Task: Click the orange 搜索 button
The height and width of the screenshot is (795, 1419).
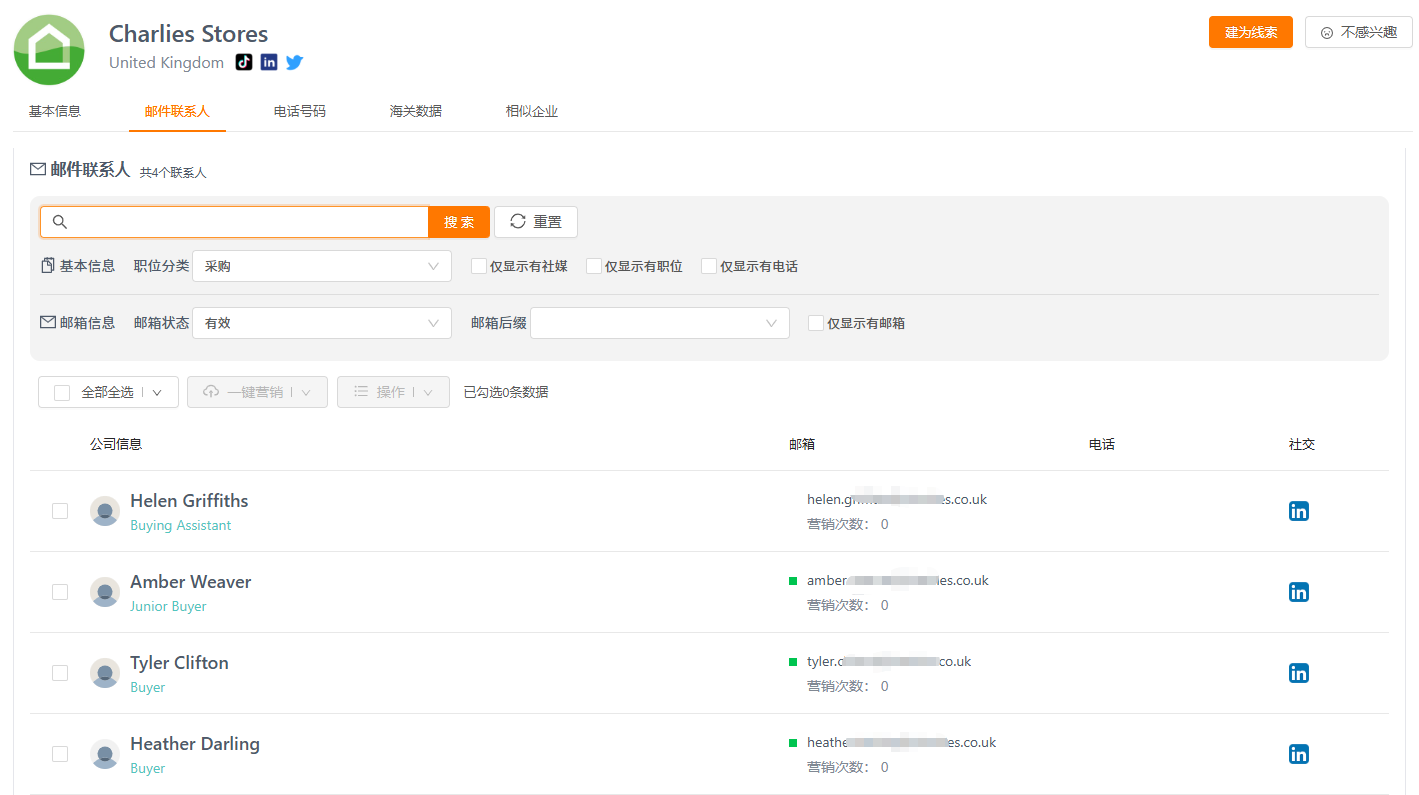Action: pos(459,222)
